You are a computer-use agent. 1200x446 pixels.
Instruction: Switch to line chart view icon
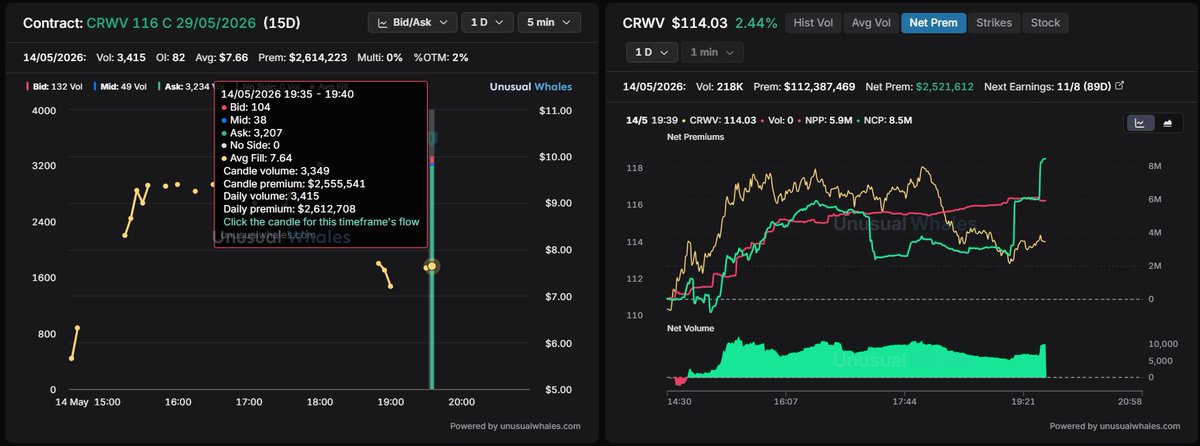point(1139,122)
